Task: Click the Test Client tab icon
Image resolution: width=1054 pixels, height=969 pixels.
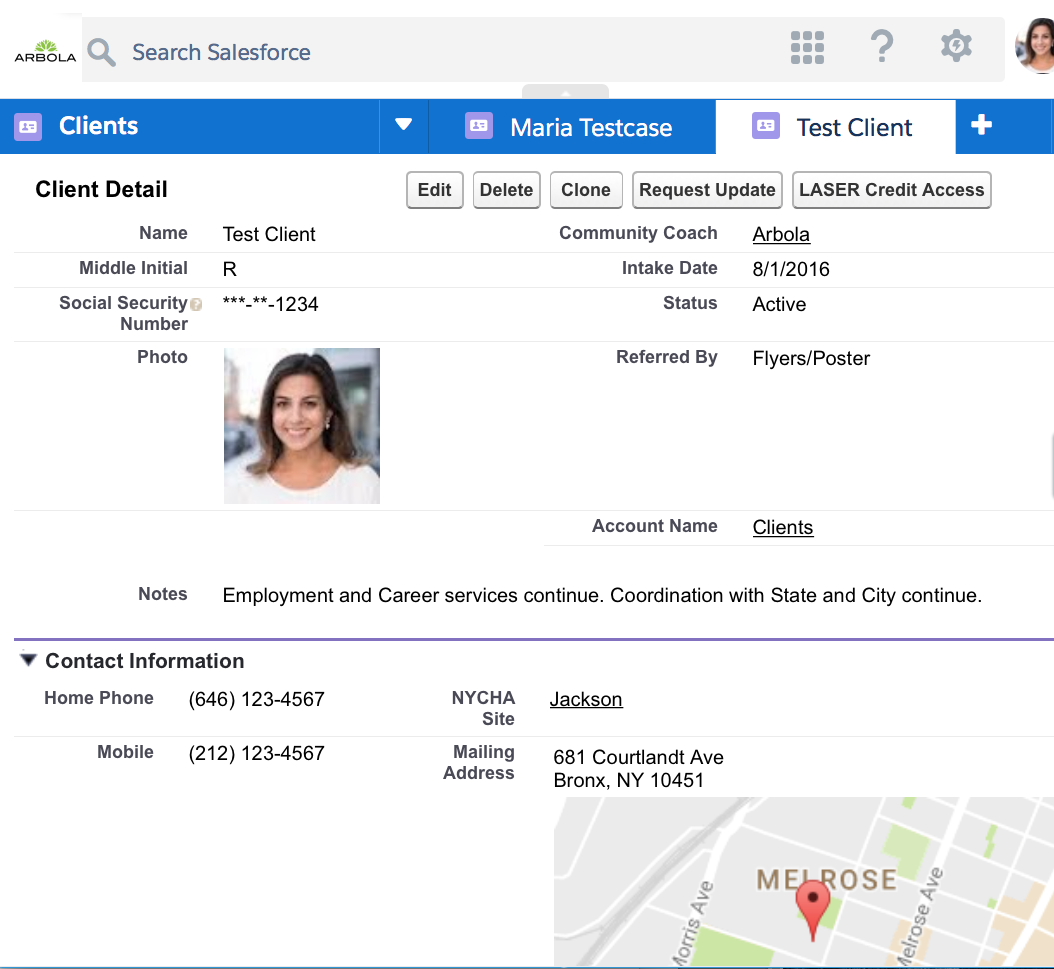Action: [766, 126]
